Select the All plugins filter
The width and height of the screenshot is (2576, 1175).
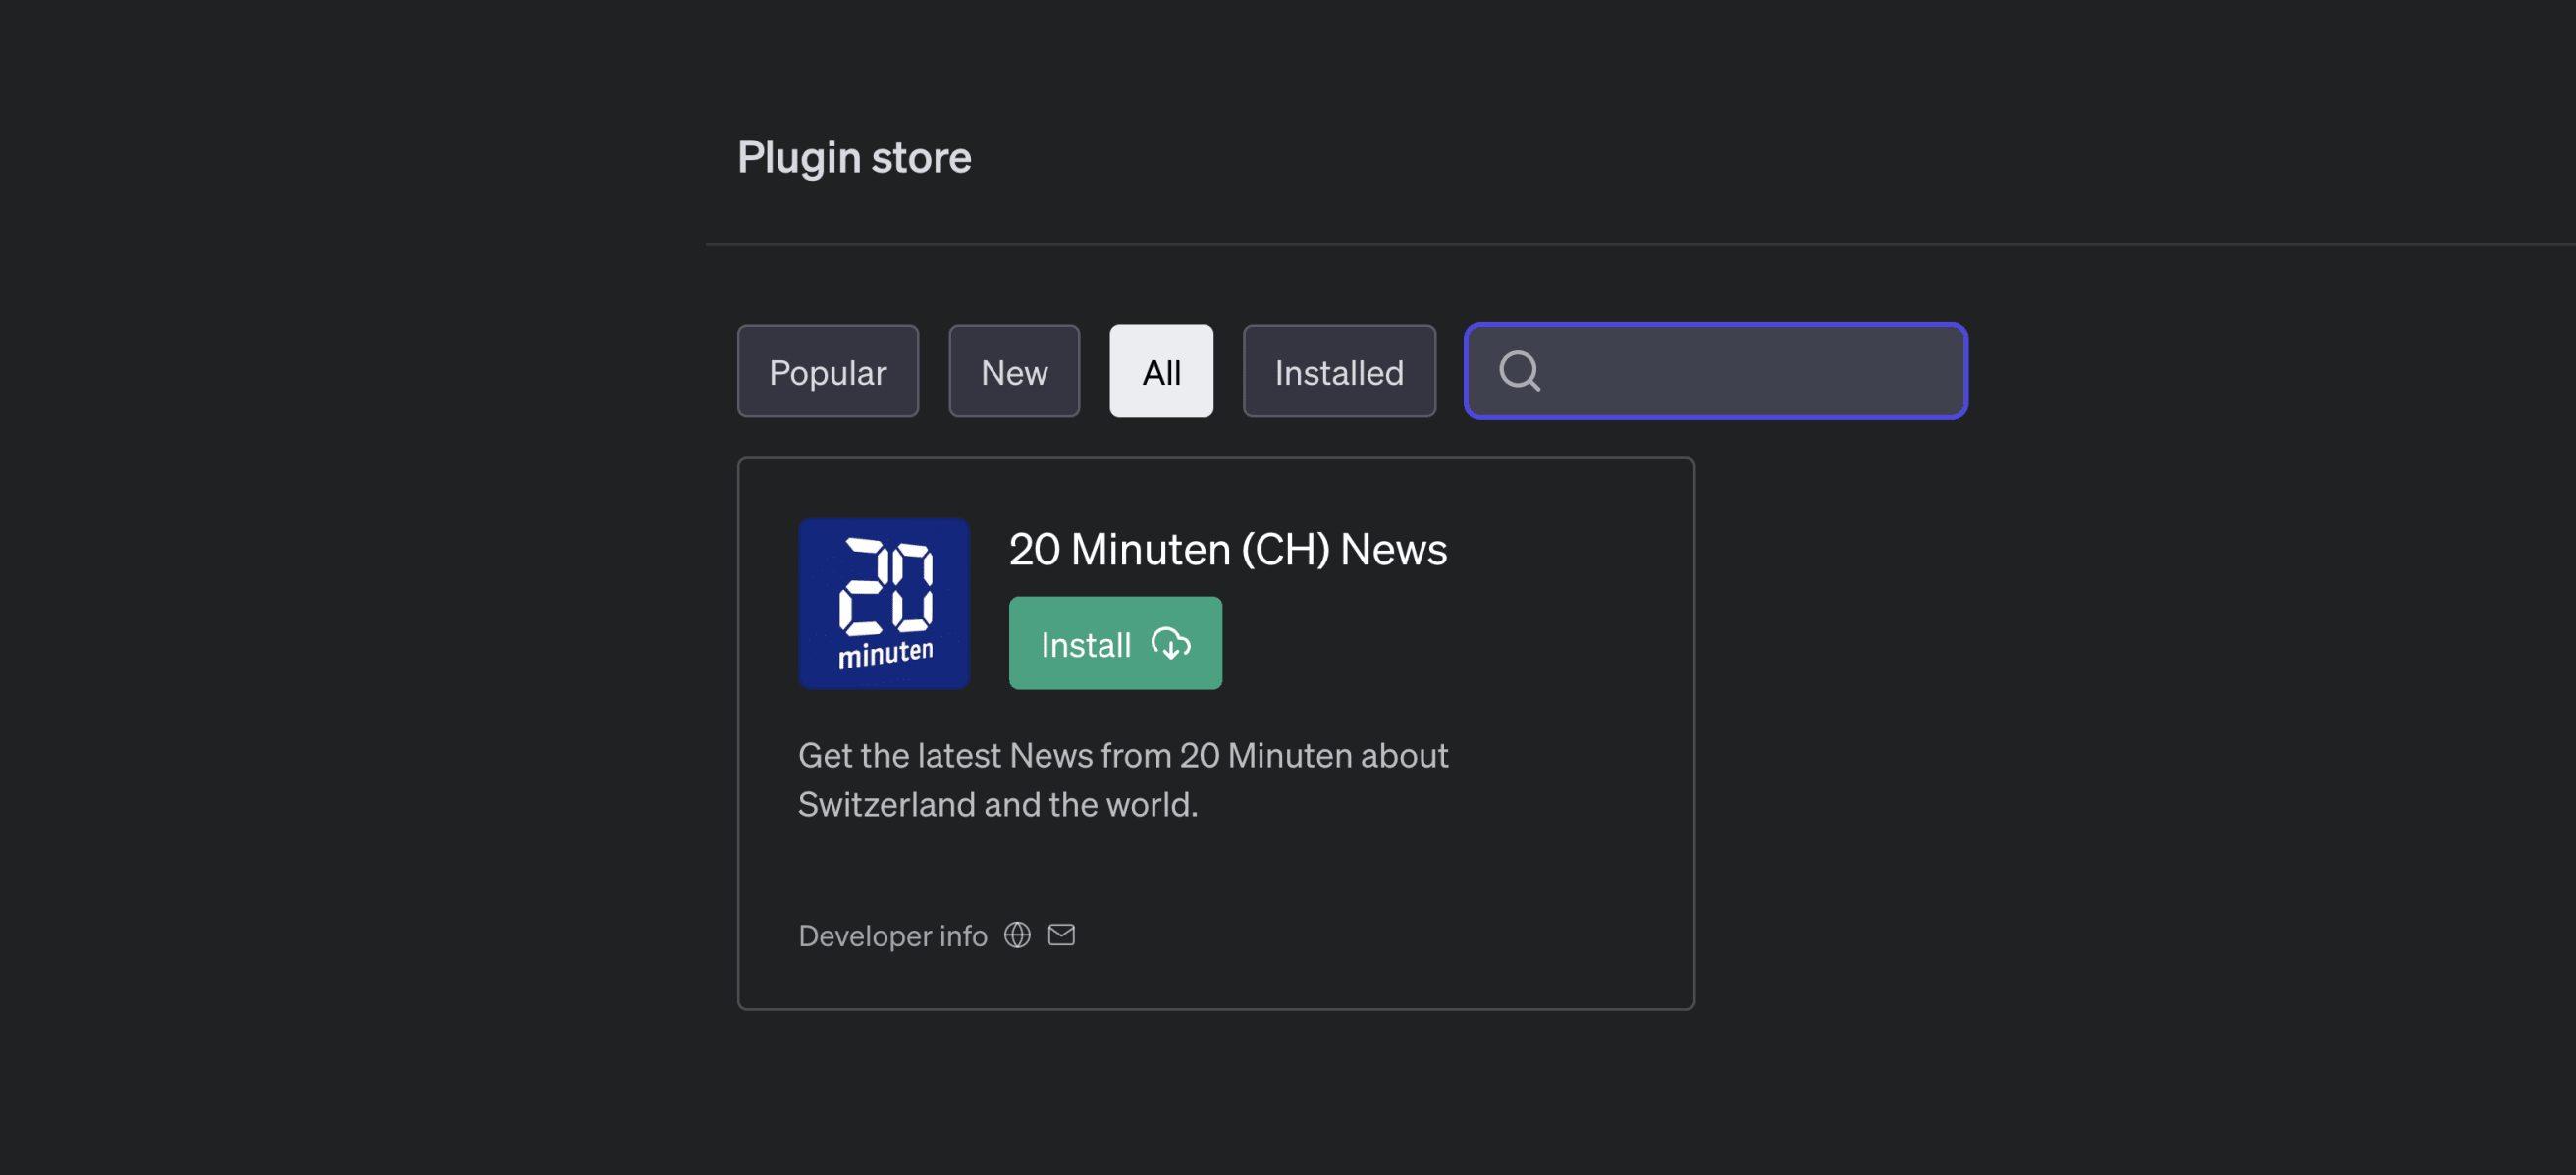pyautogui.click(x=1161, y=371)
